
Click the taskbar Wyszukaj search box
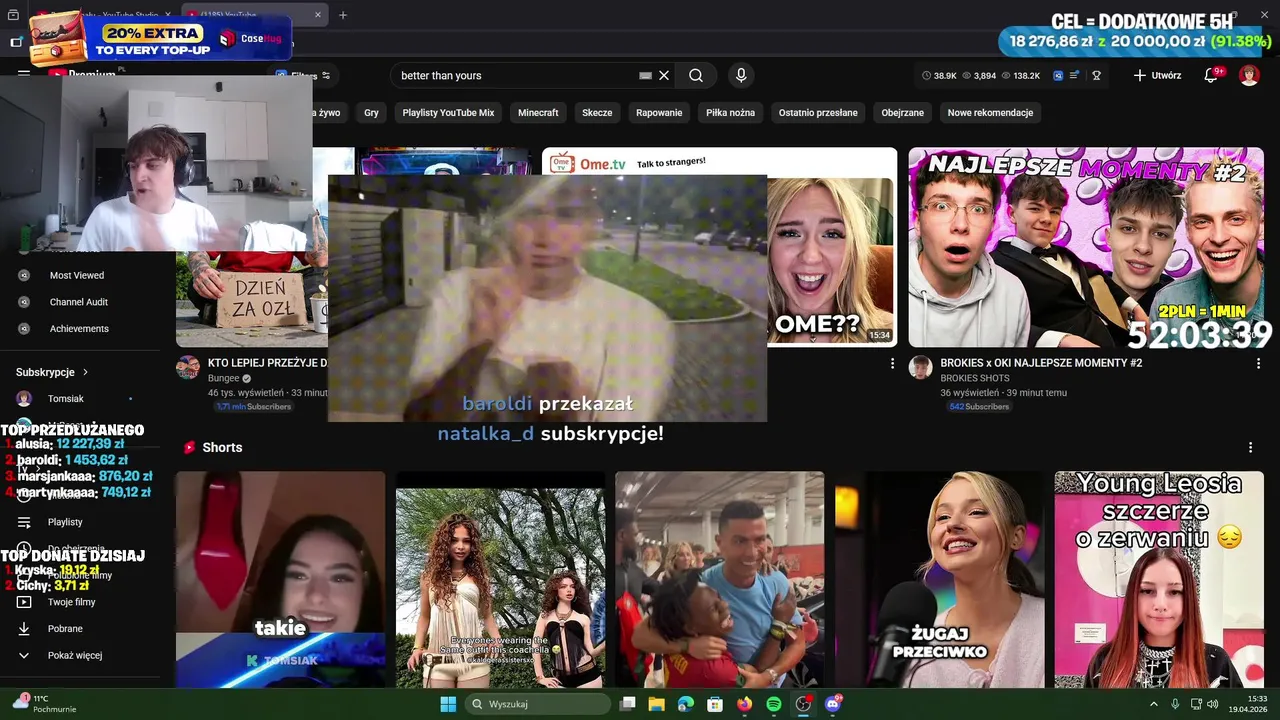538,704
